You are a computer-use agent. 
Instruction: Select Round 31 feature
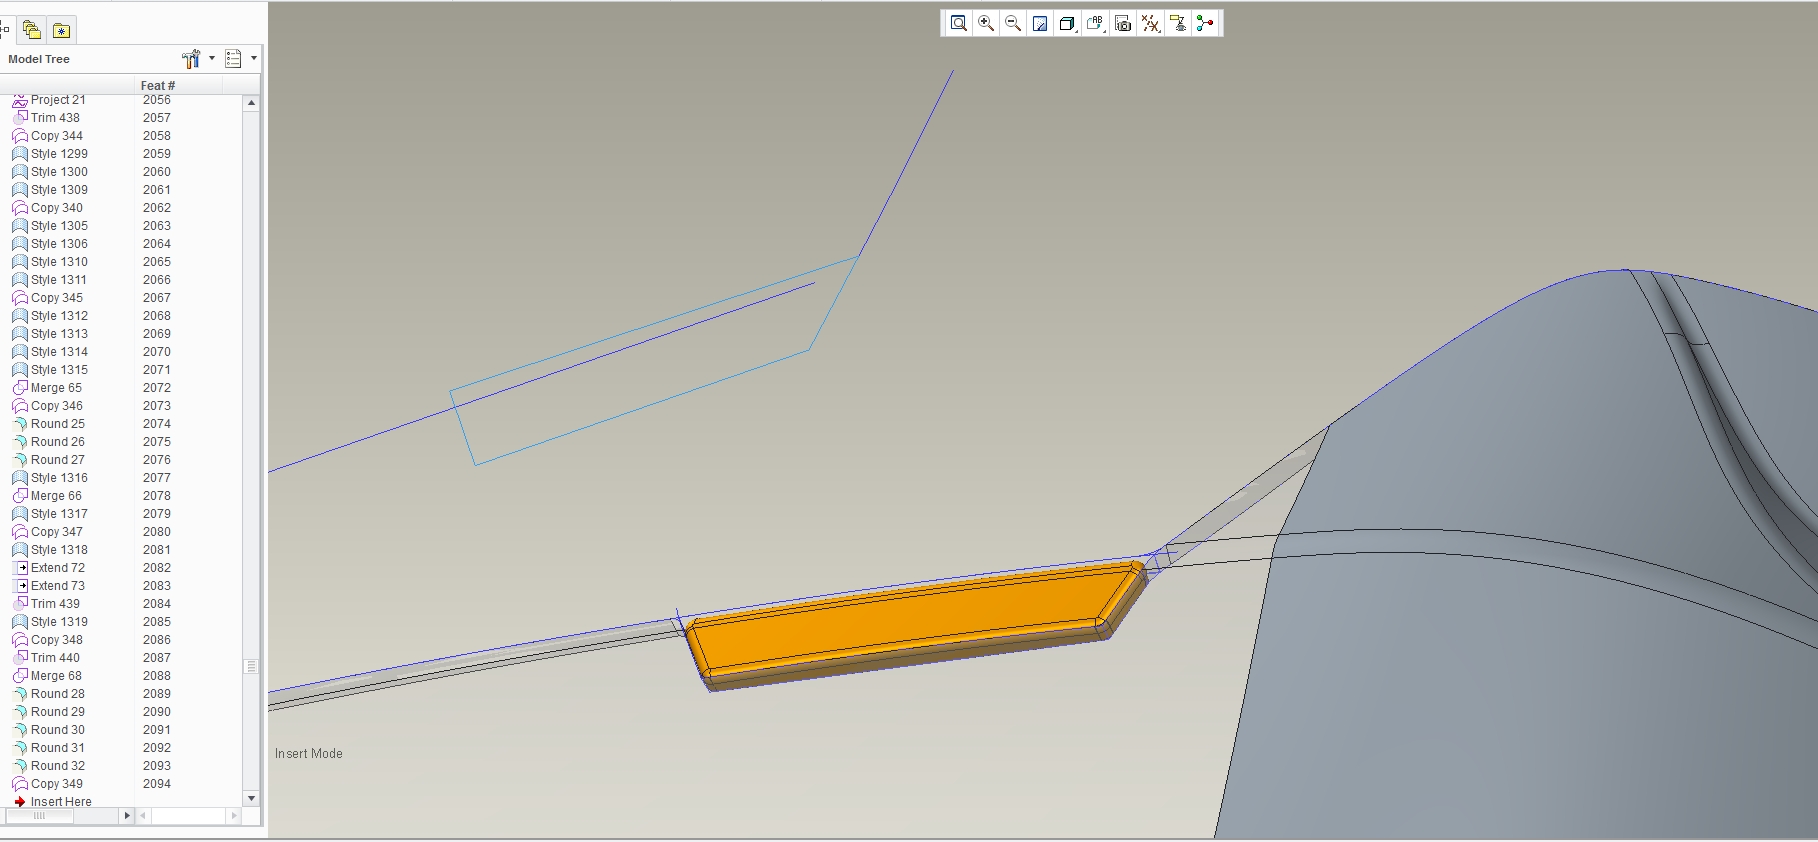click(x=58, y=748)
